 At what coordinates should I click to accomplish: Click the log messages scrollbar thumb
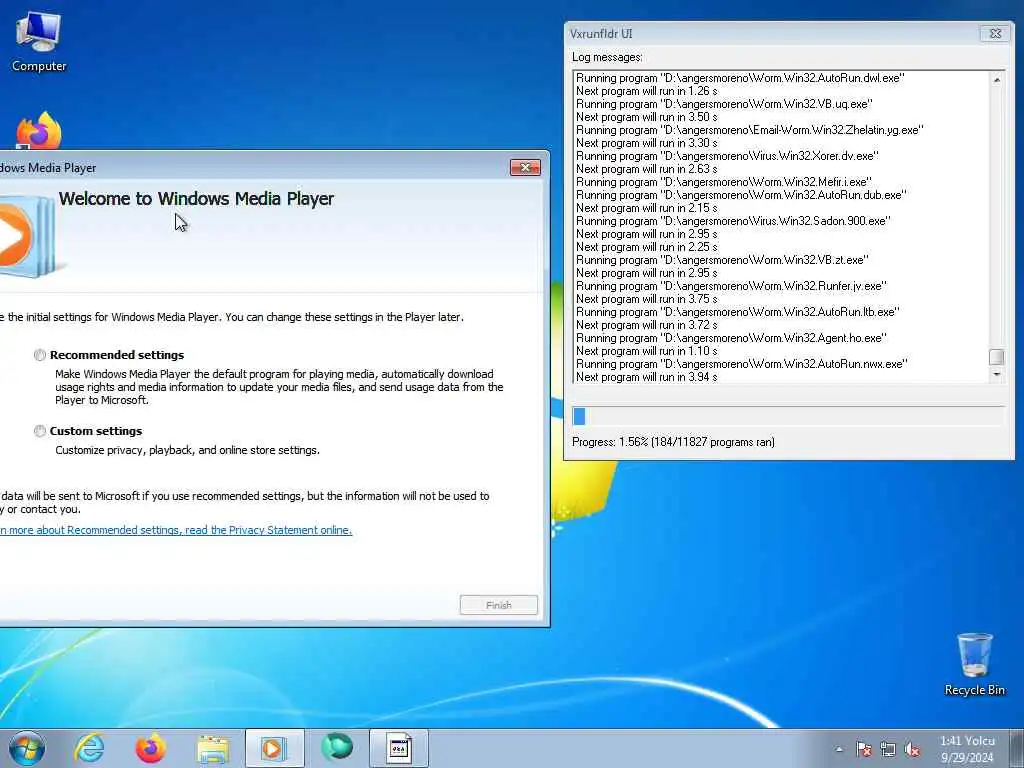click(997, 357)
